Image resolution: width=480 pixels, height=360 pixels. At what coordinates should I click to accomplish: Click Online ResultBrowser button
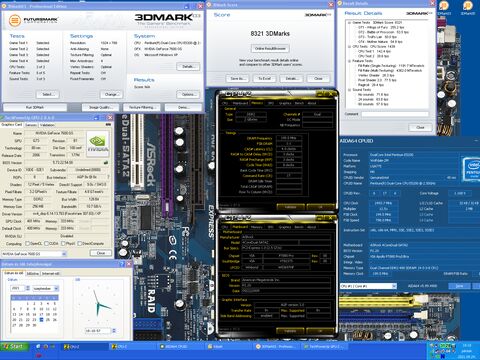click(x=270, y=48)
